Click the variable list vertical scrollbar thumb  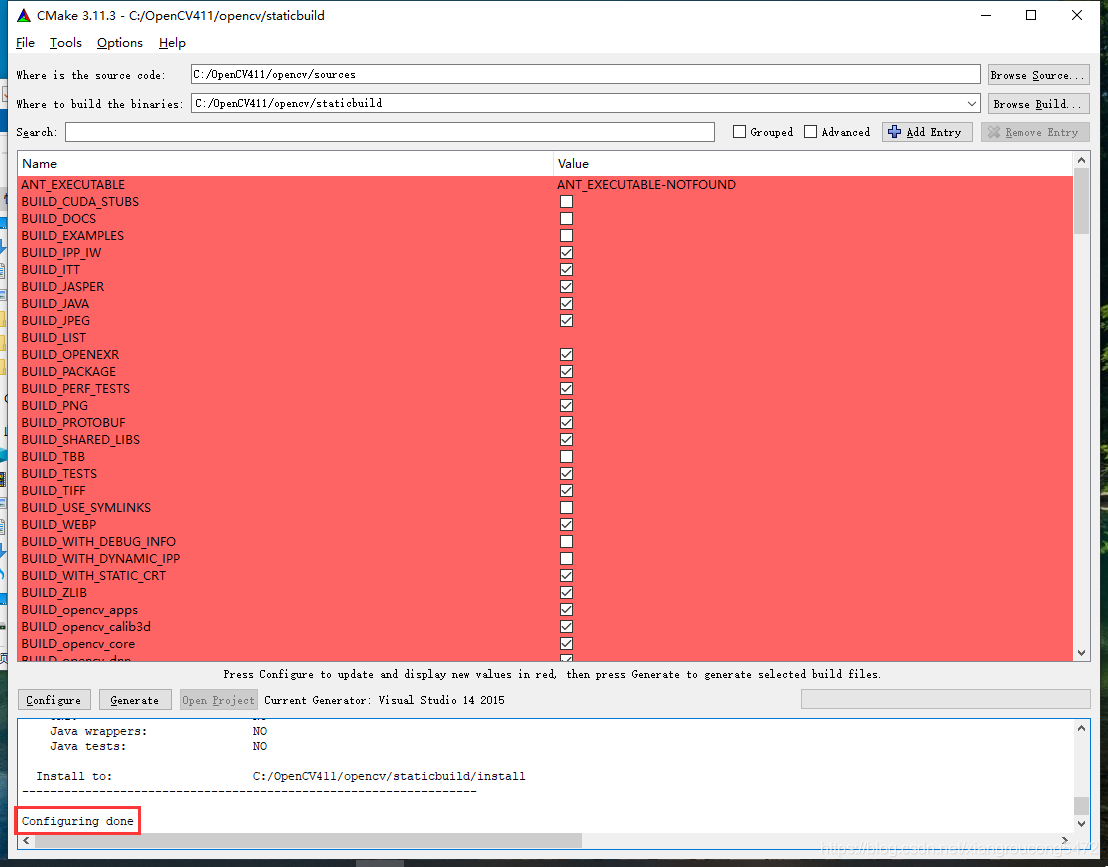pos(1081,201)
